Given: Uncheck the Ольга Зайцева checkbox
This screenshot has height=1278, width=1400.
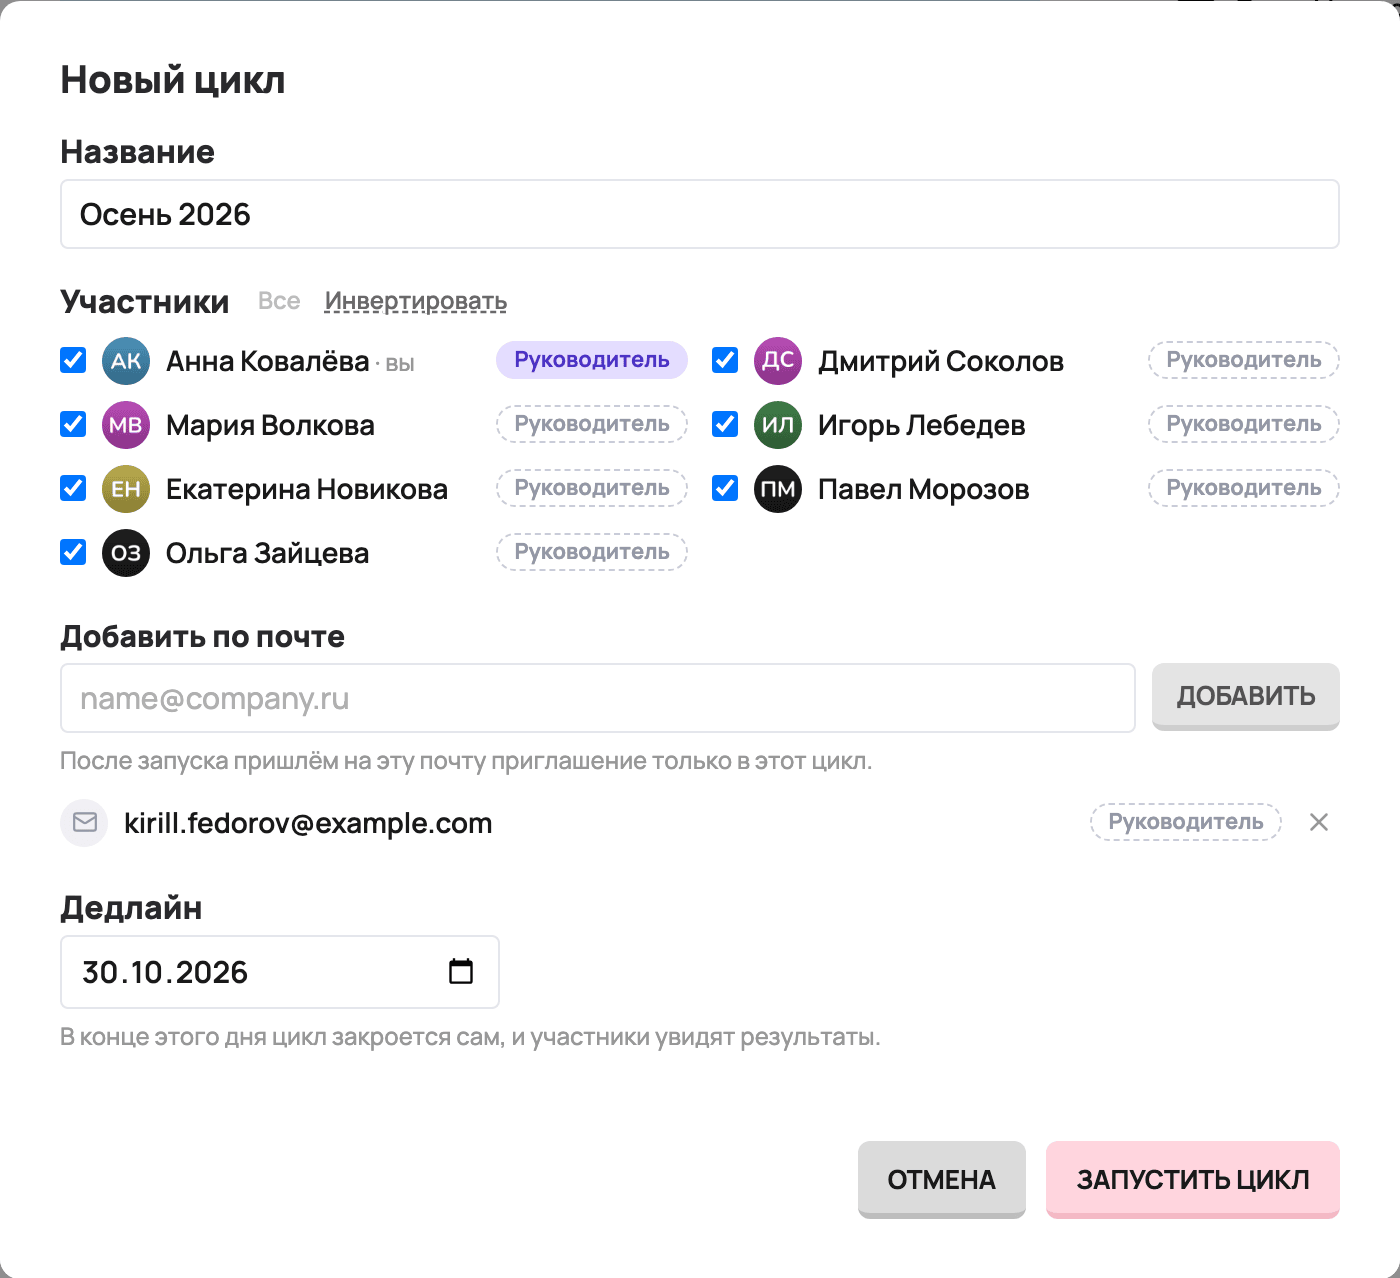Looking at the screenshot, I should coord(73,552).
